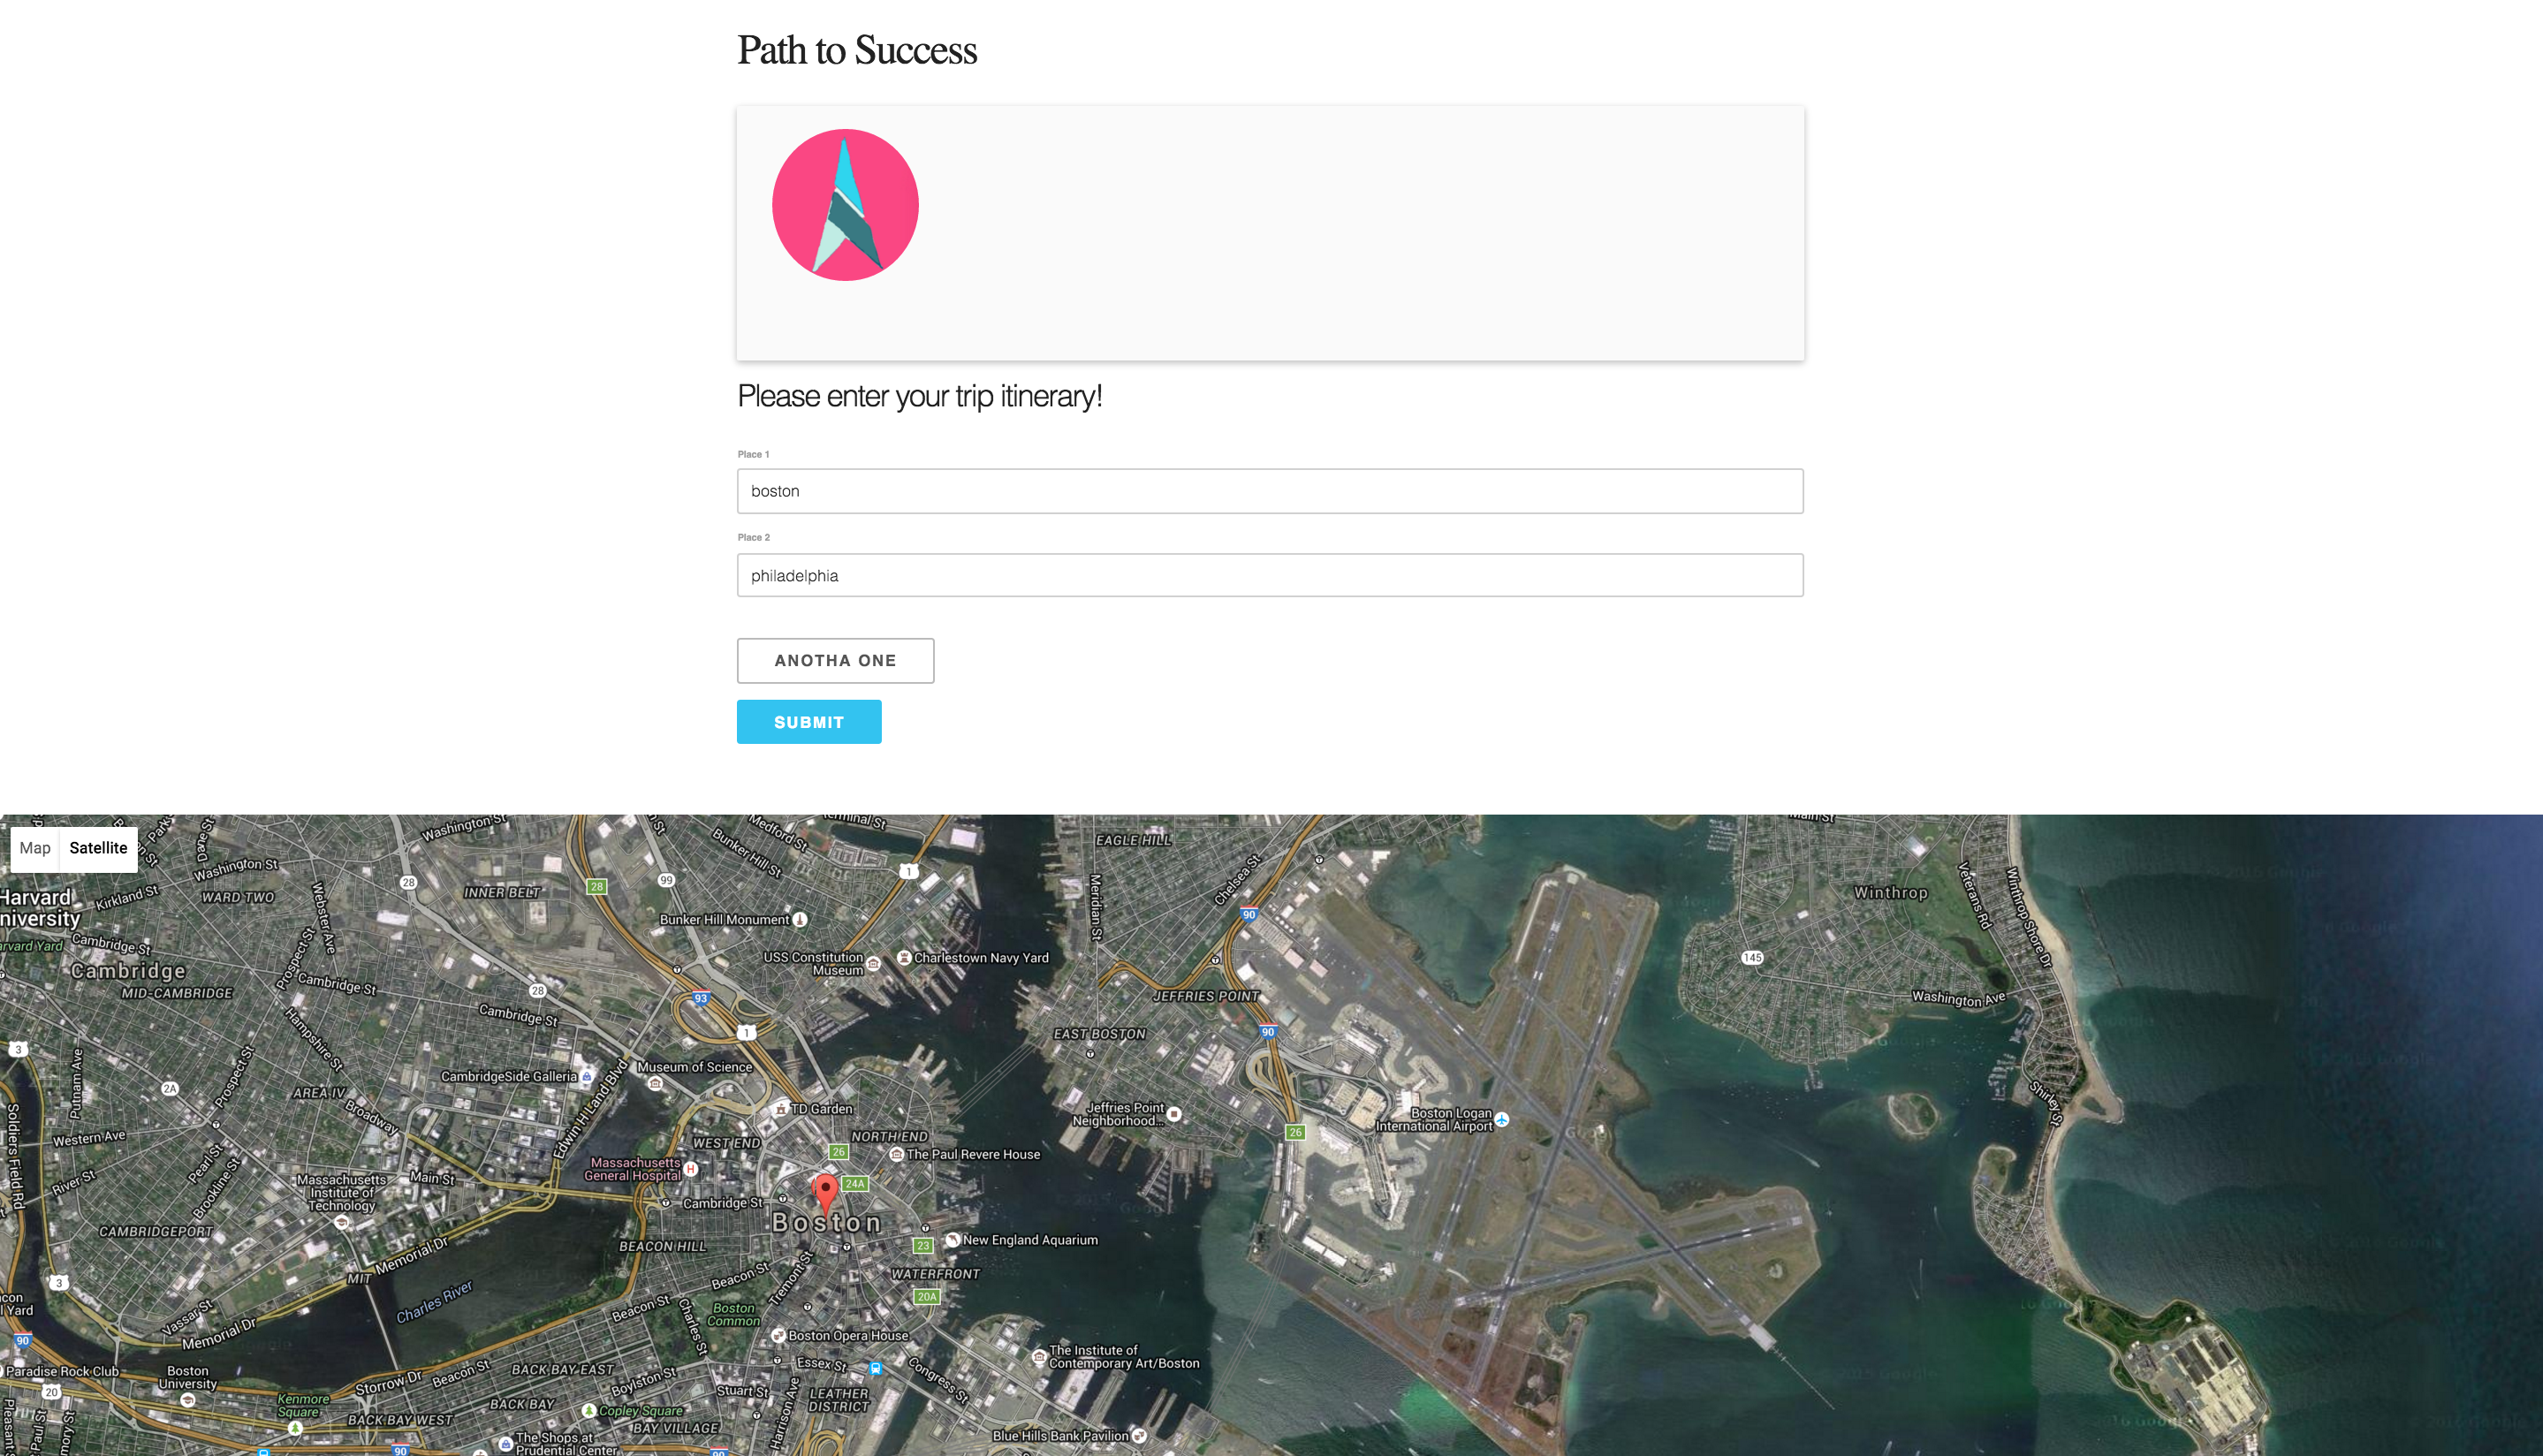Switch to Map view

pyautogui.click(x=35, y=848)
